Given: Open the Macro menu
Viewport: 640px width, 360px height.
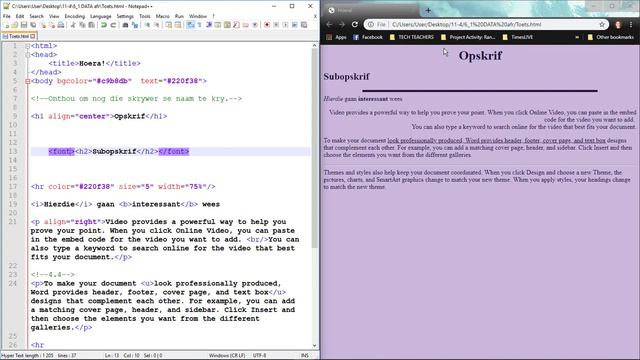Looking at the screenshot, I should click(162, 16).
